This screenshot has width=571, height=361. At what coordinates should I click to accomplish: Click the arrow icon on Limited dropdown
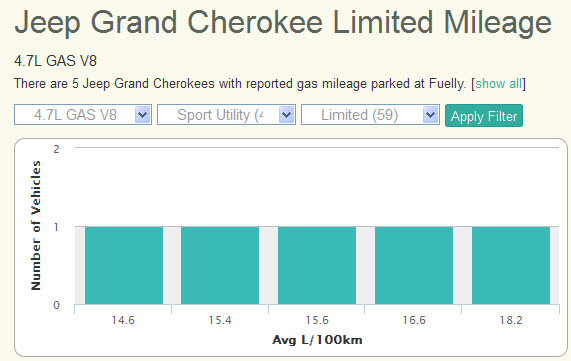430,115
